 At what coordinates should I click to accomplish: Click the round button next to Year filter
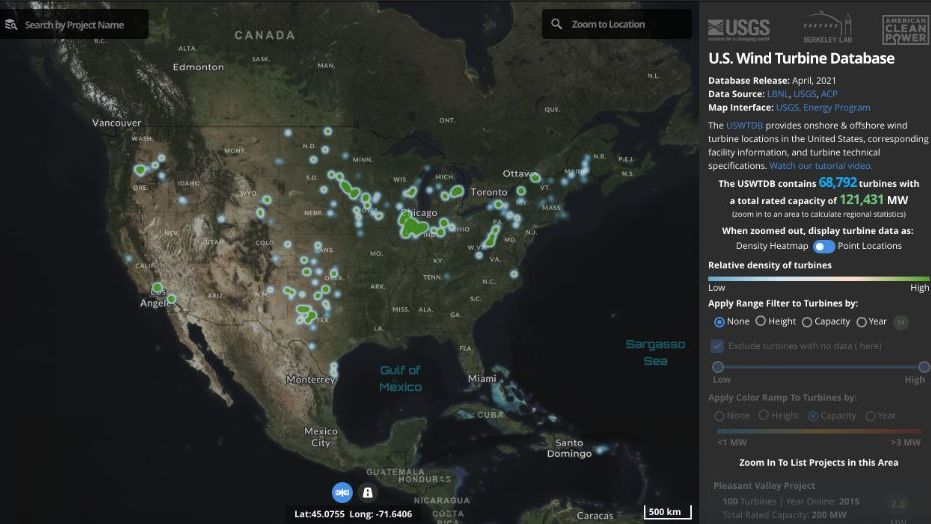coord(901,322)
